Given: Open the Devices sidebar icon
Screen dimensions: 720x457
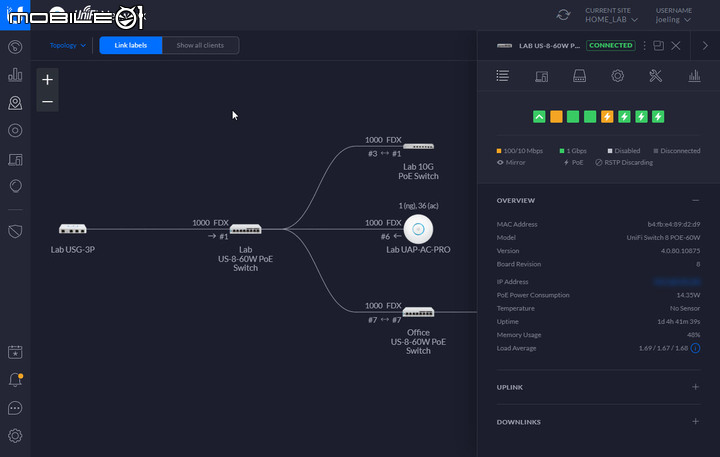Looking at the screenshot, I should pos(15,159).
